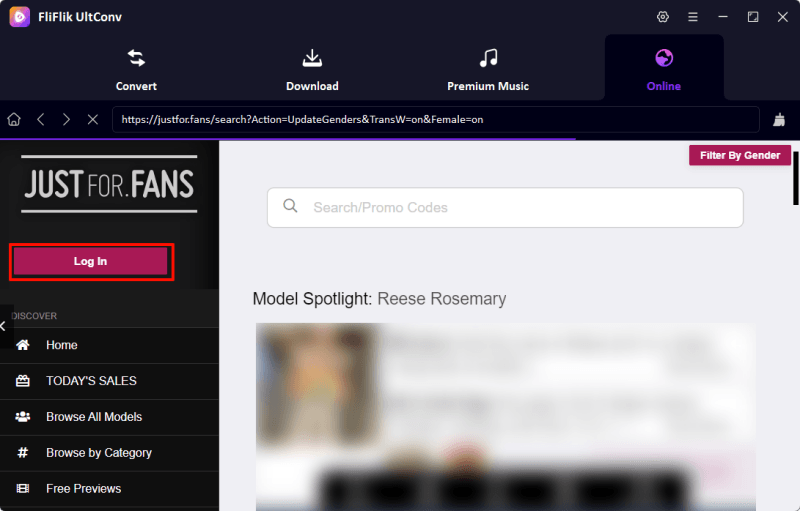
Task: Click the URL address bar
Action: pyautogui.click(x=435, y=119)
